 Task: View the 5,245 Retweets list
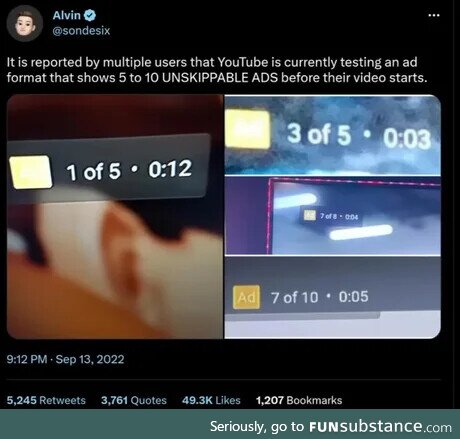click(x=46, y=400)
